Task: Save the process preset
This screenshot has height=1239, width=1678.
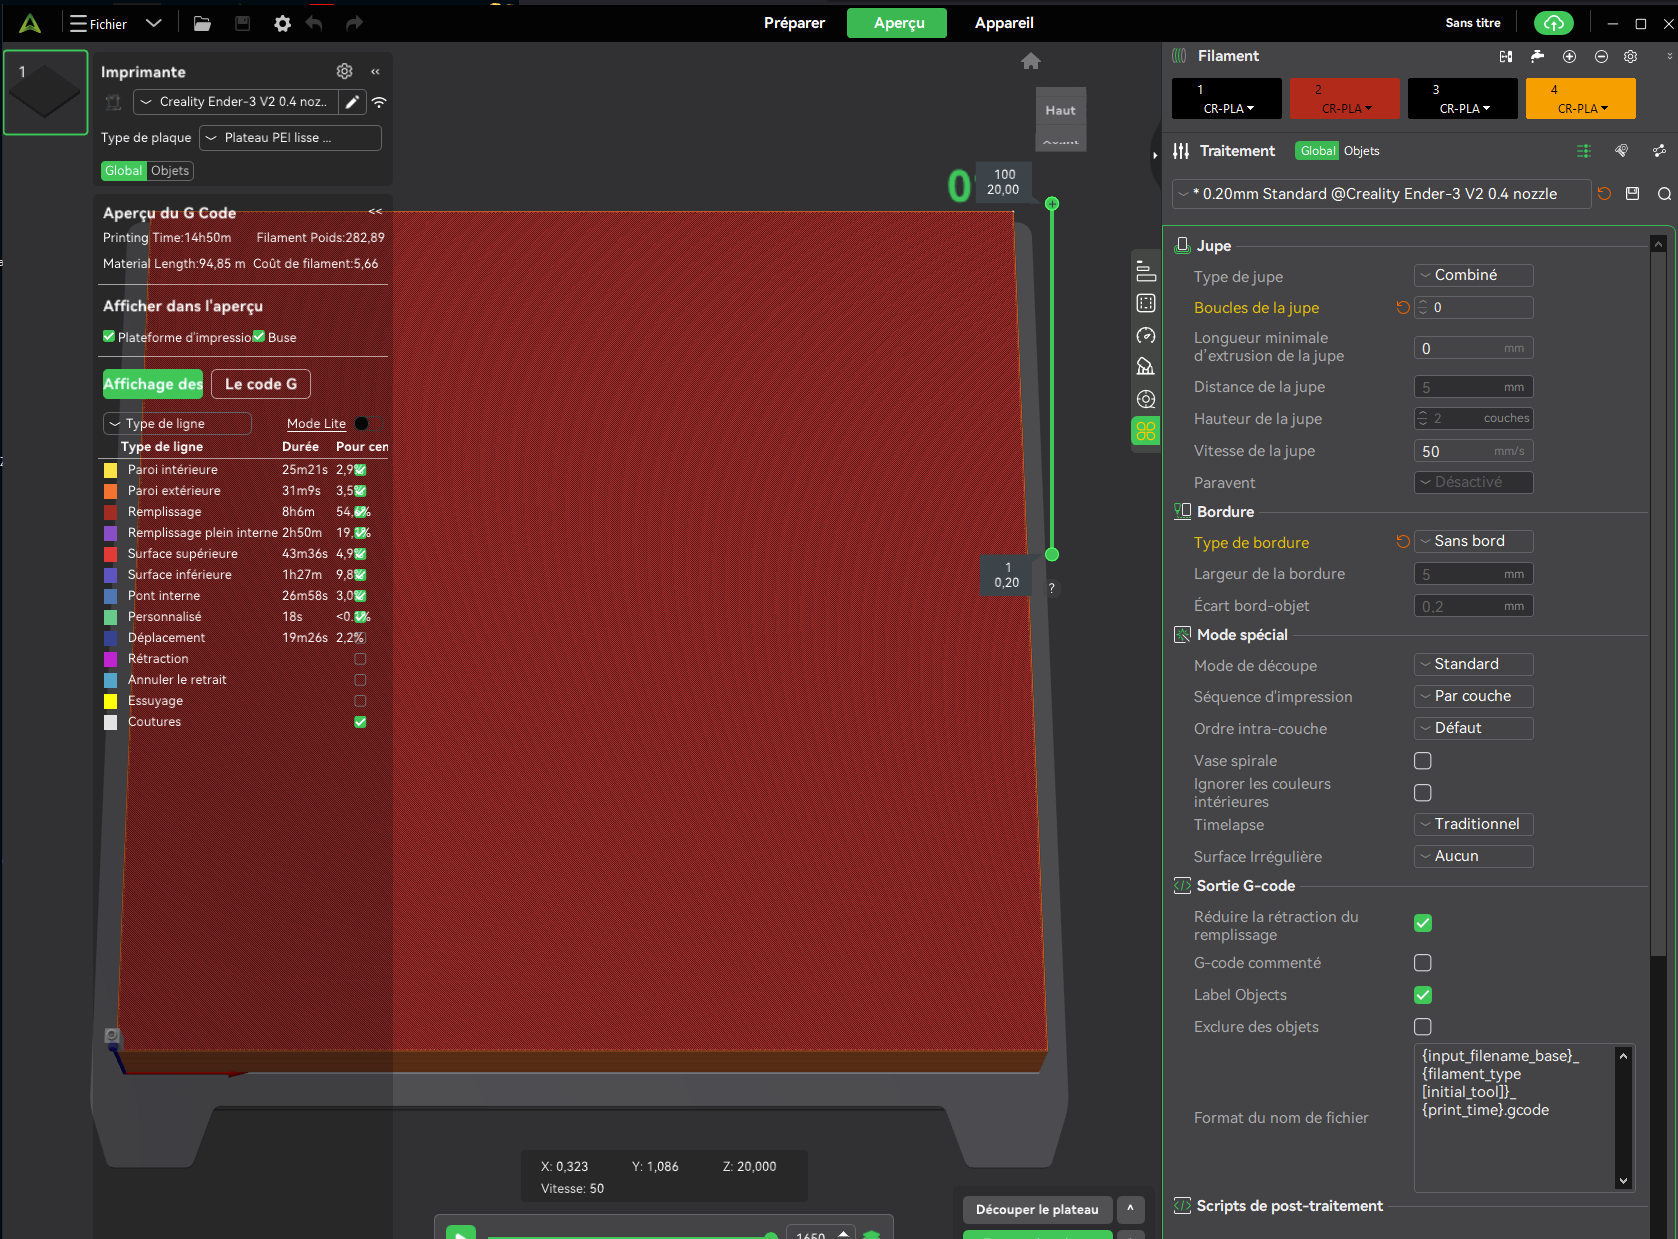Action: (x=1633, y=194)
